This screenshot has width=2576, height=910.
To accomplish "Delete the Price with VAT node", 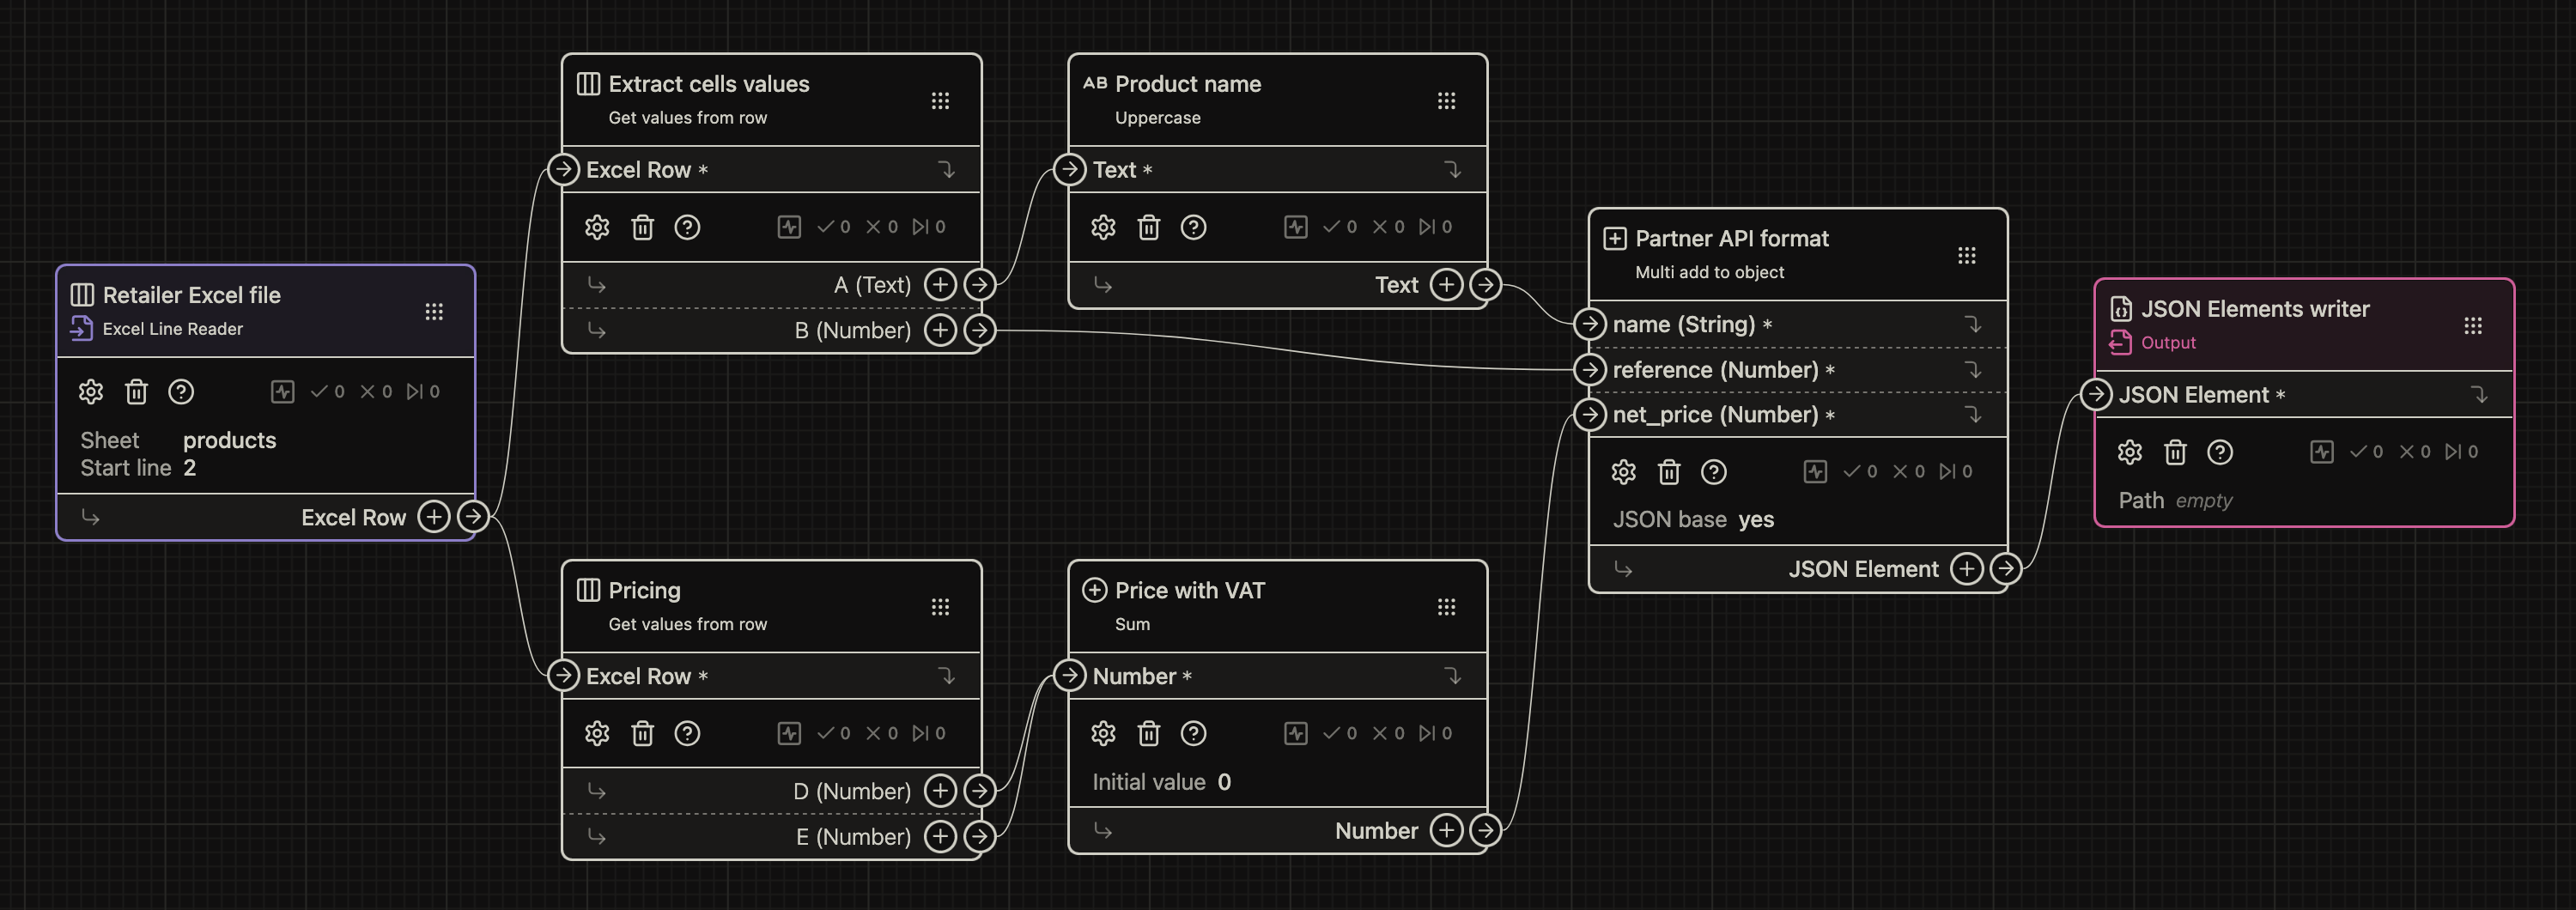I will [1149, 734].
